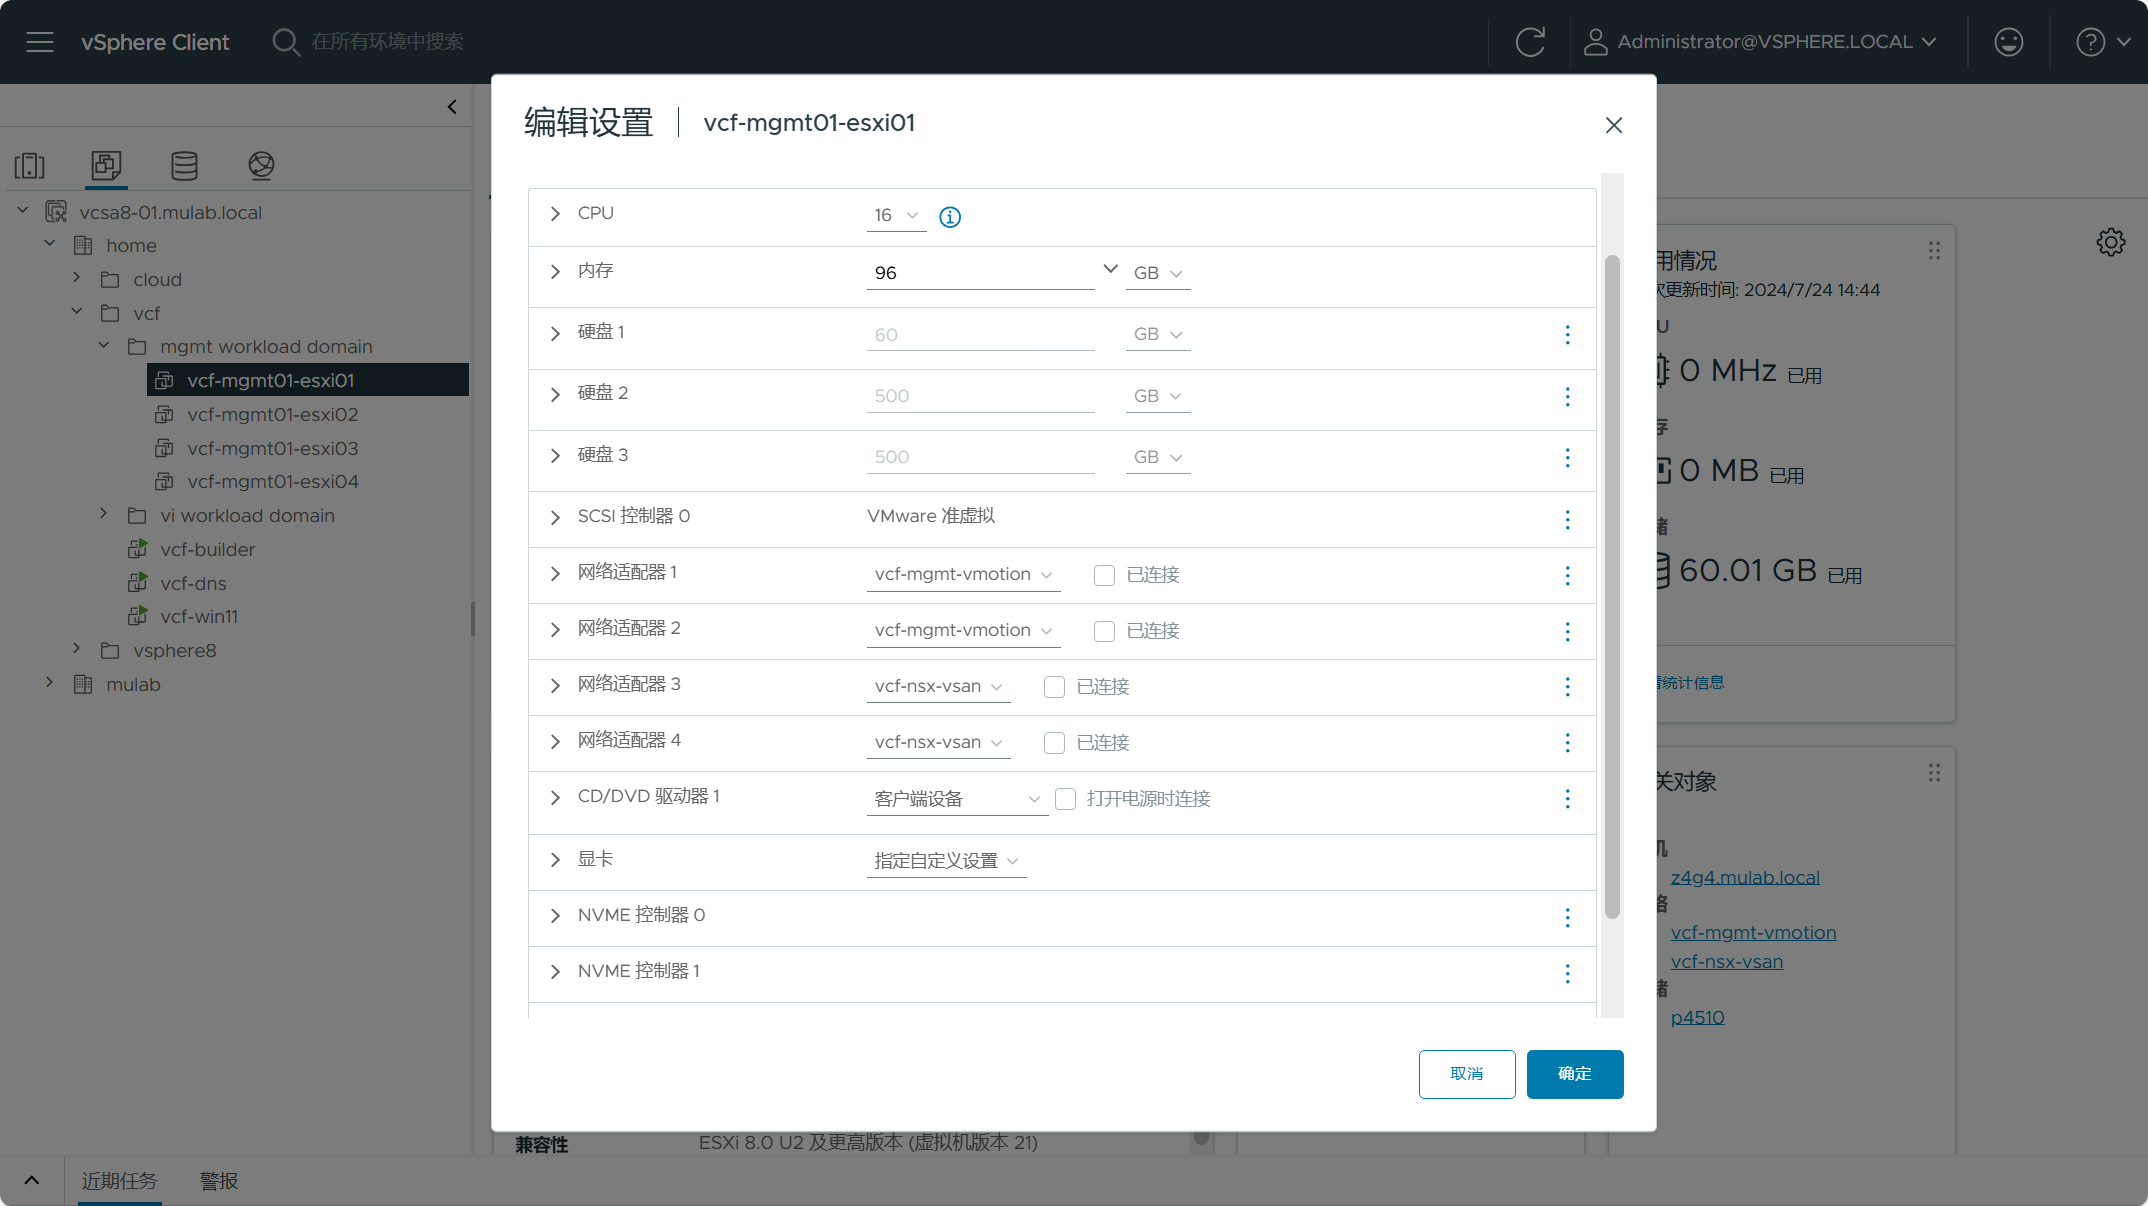
Task: Click 取消 to cancel changes
Action: click(x=1467, y=1074)
